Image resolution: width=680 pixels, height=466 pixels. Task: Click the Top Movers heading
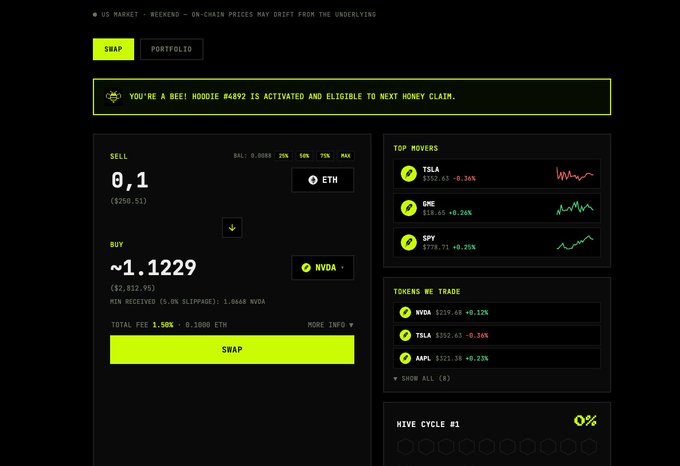[415, 148]
